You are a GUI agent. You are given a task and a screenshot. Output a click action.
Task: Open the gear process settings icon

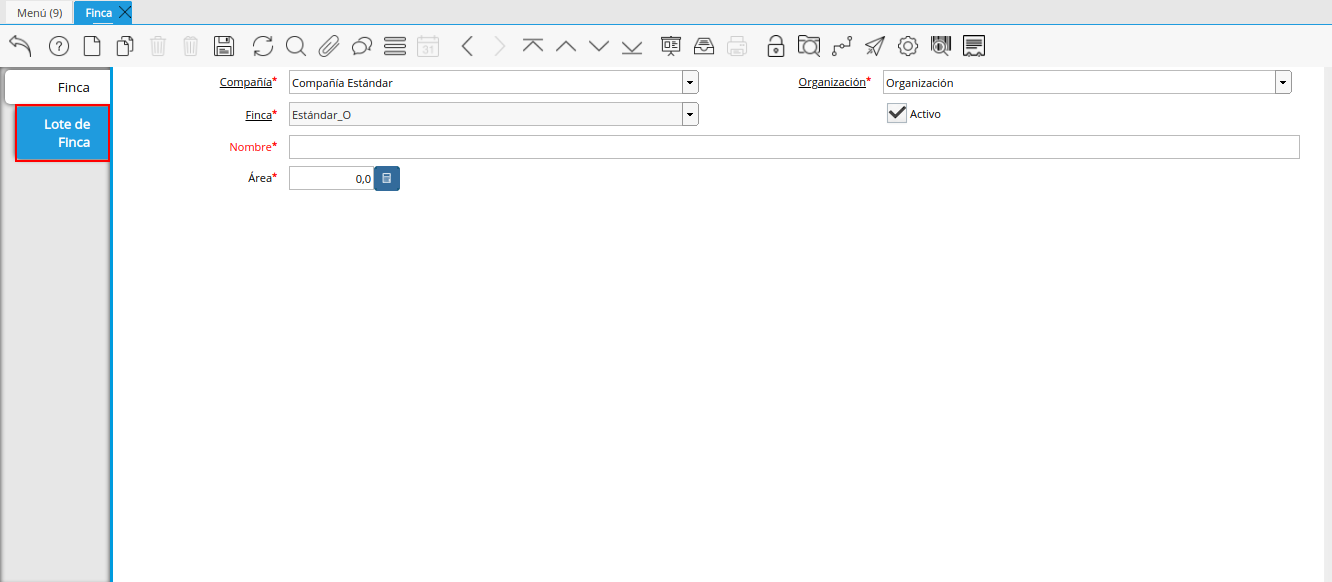[x=908, y=46]
